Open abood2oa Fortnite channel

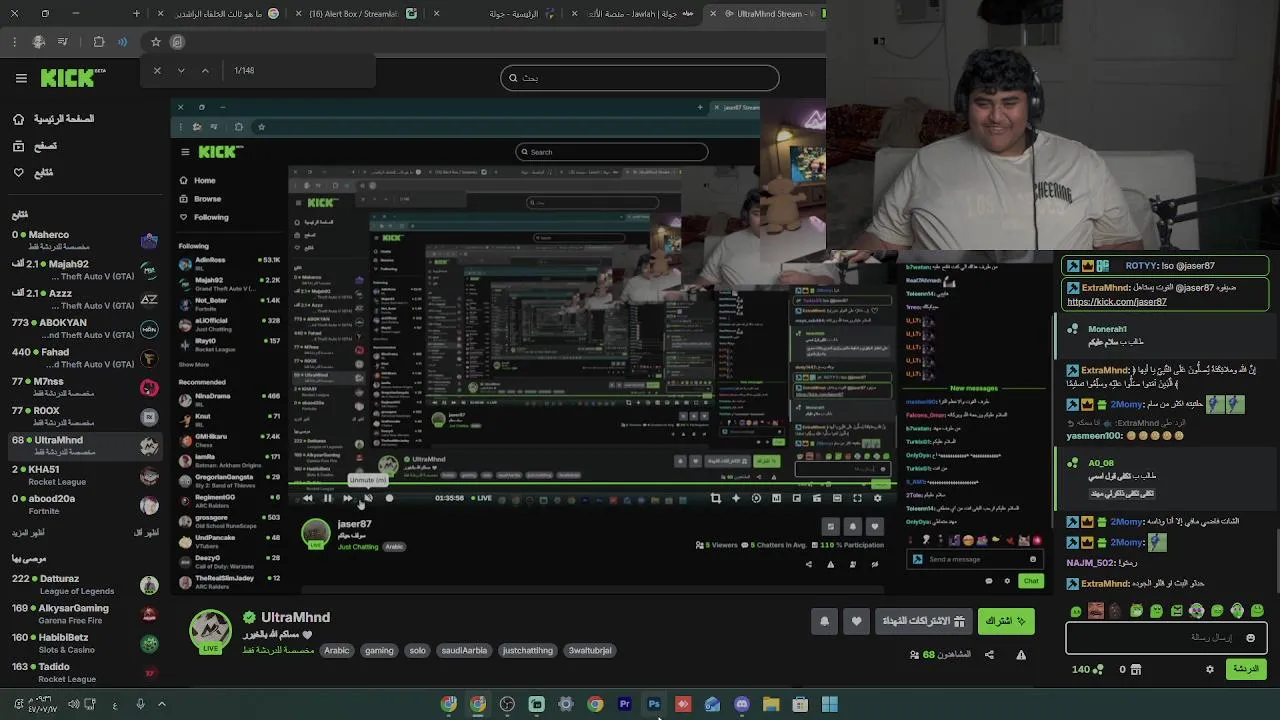pyautogui.click(x=84, y=504)
